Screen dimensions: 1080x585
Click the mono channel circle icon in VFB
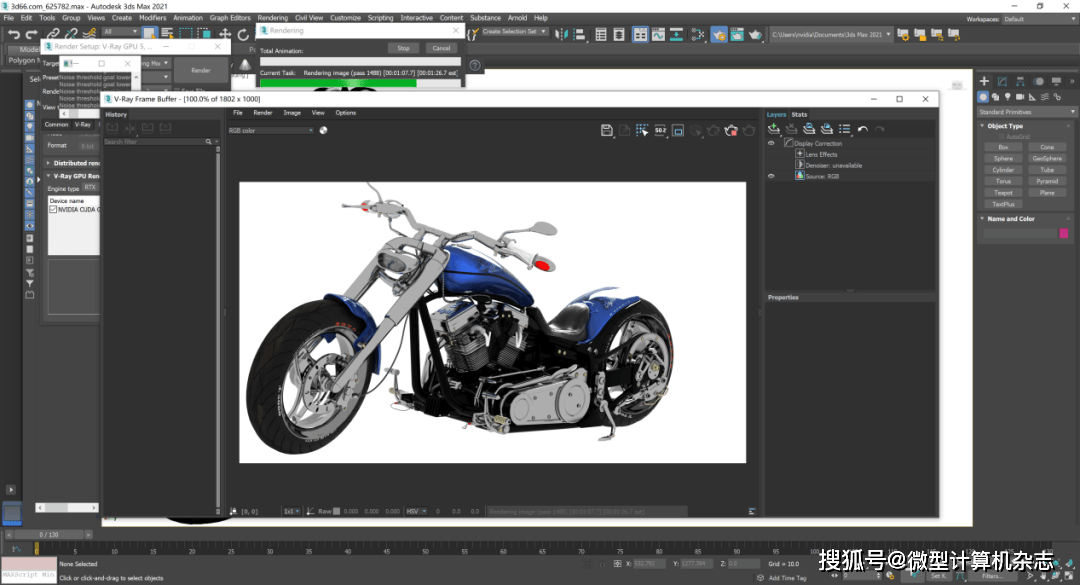point(323,130)
